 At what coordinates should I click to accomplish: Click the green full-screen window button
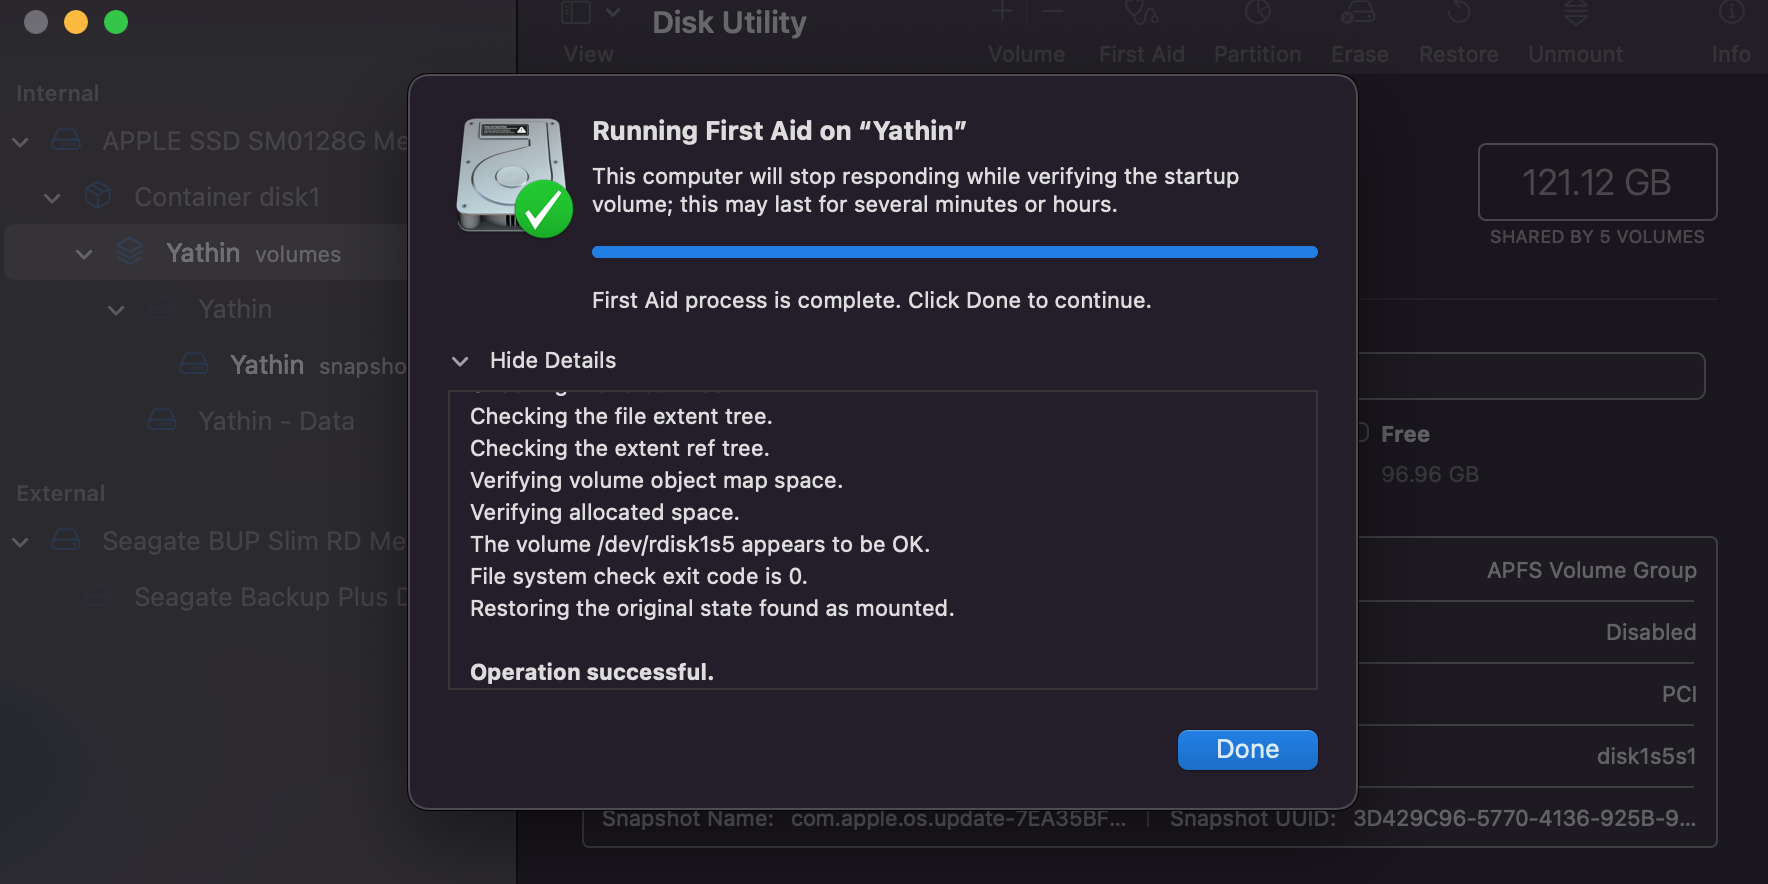116,22
